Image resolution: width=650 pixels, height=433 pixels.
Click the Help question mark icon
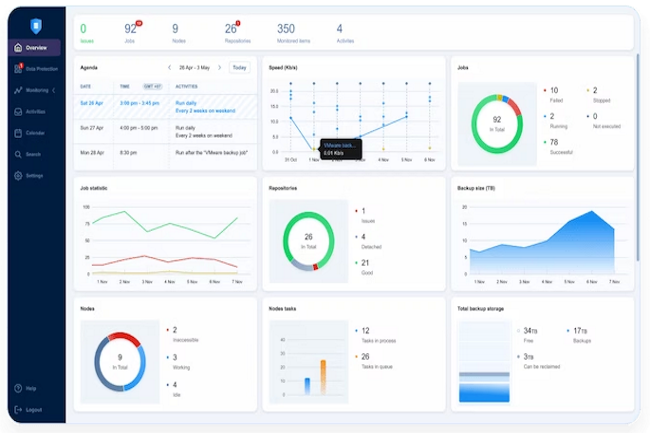tap(19, 388)
